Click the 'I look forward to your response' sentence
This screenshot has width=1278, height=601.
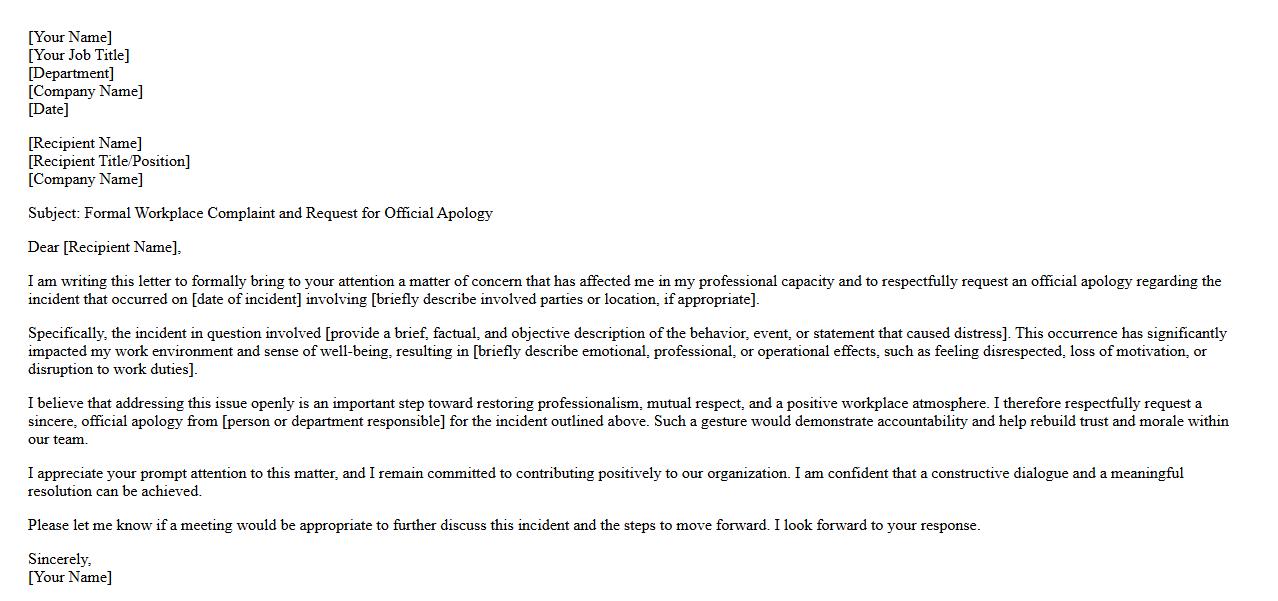(x=877, y=525)
